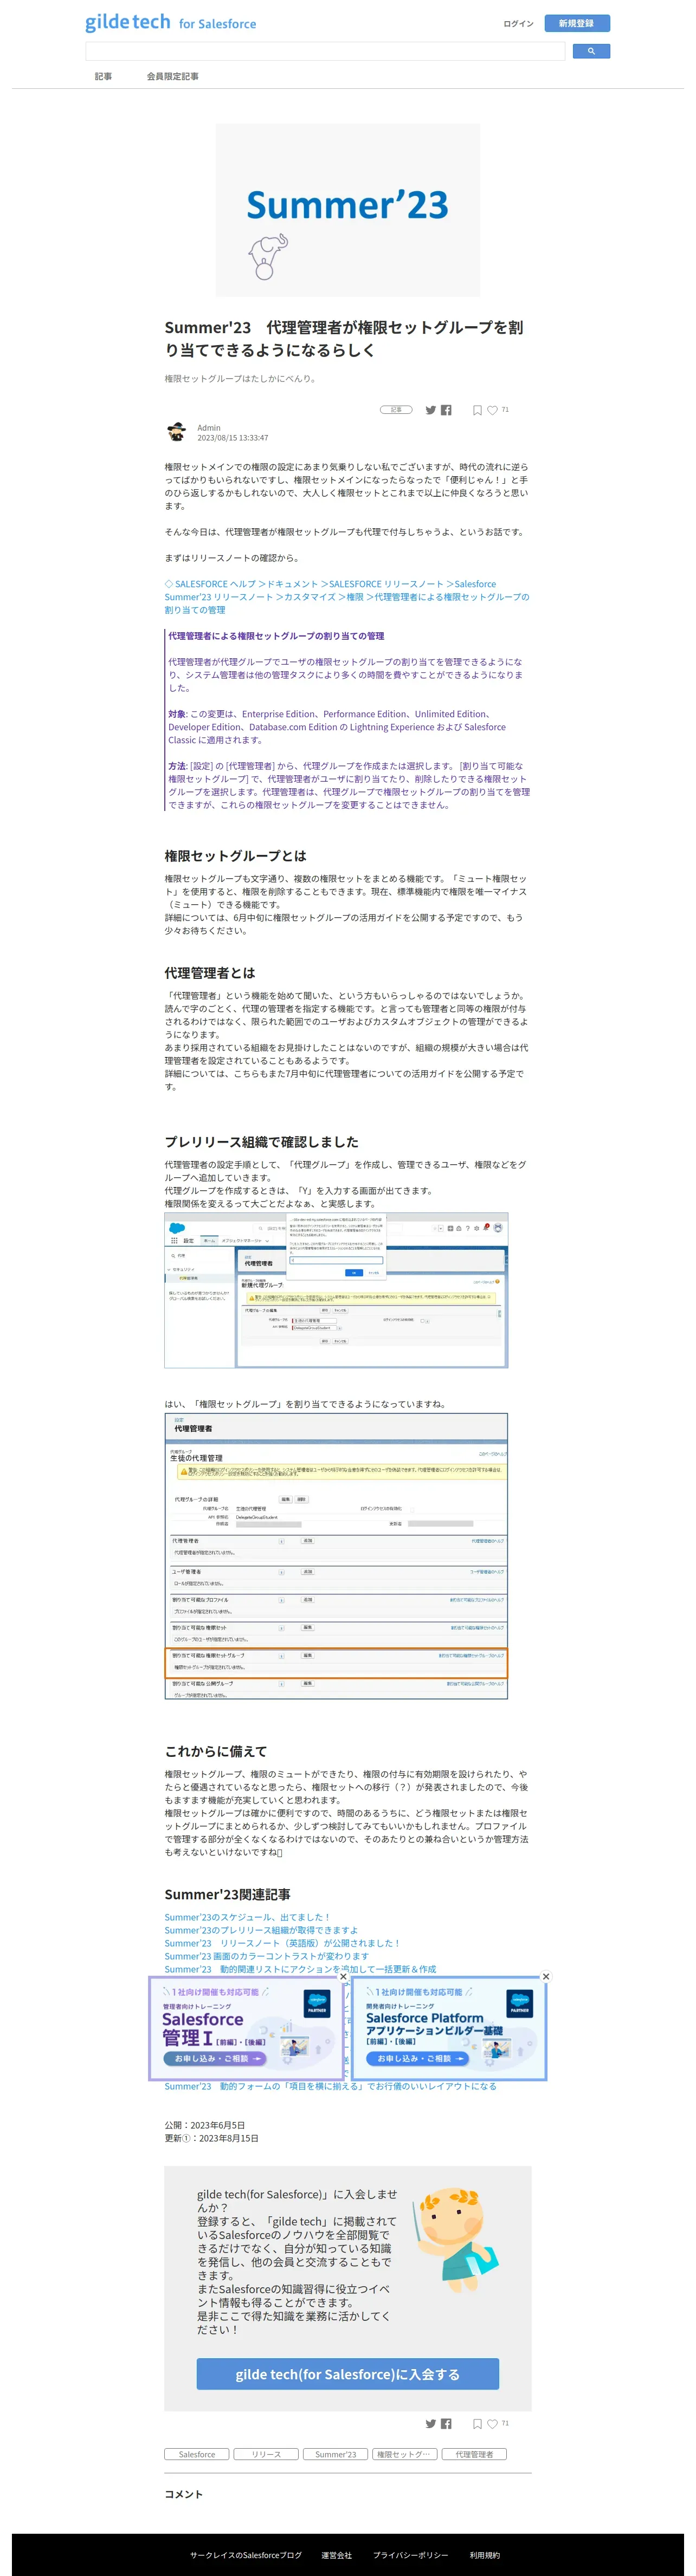Screen dimensions: 696x2576
Task: Click the Admin author name
Action: coord(209,428)
